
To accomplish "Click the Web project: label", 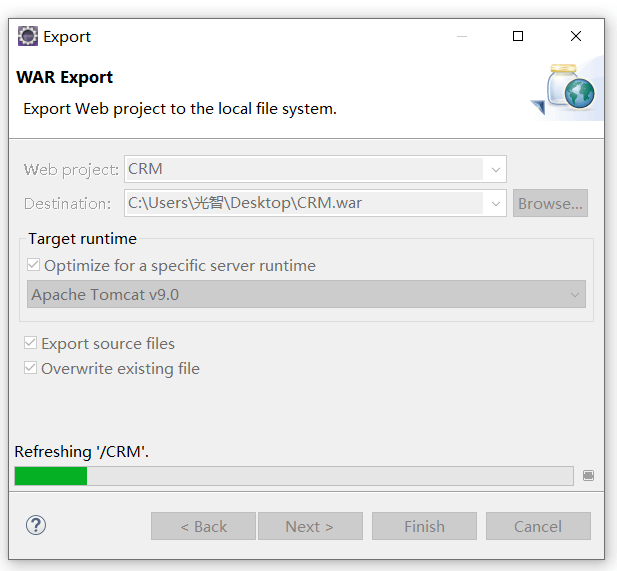I will tap(71, 170).
